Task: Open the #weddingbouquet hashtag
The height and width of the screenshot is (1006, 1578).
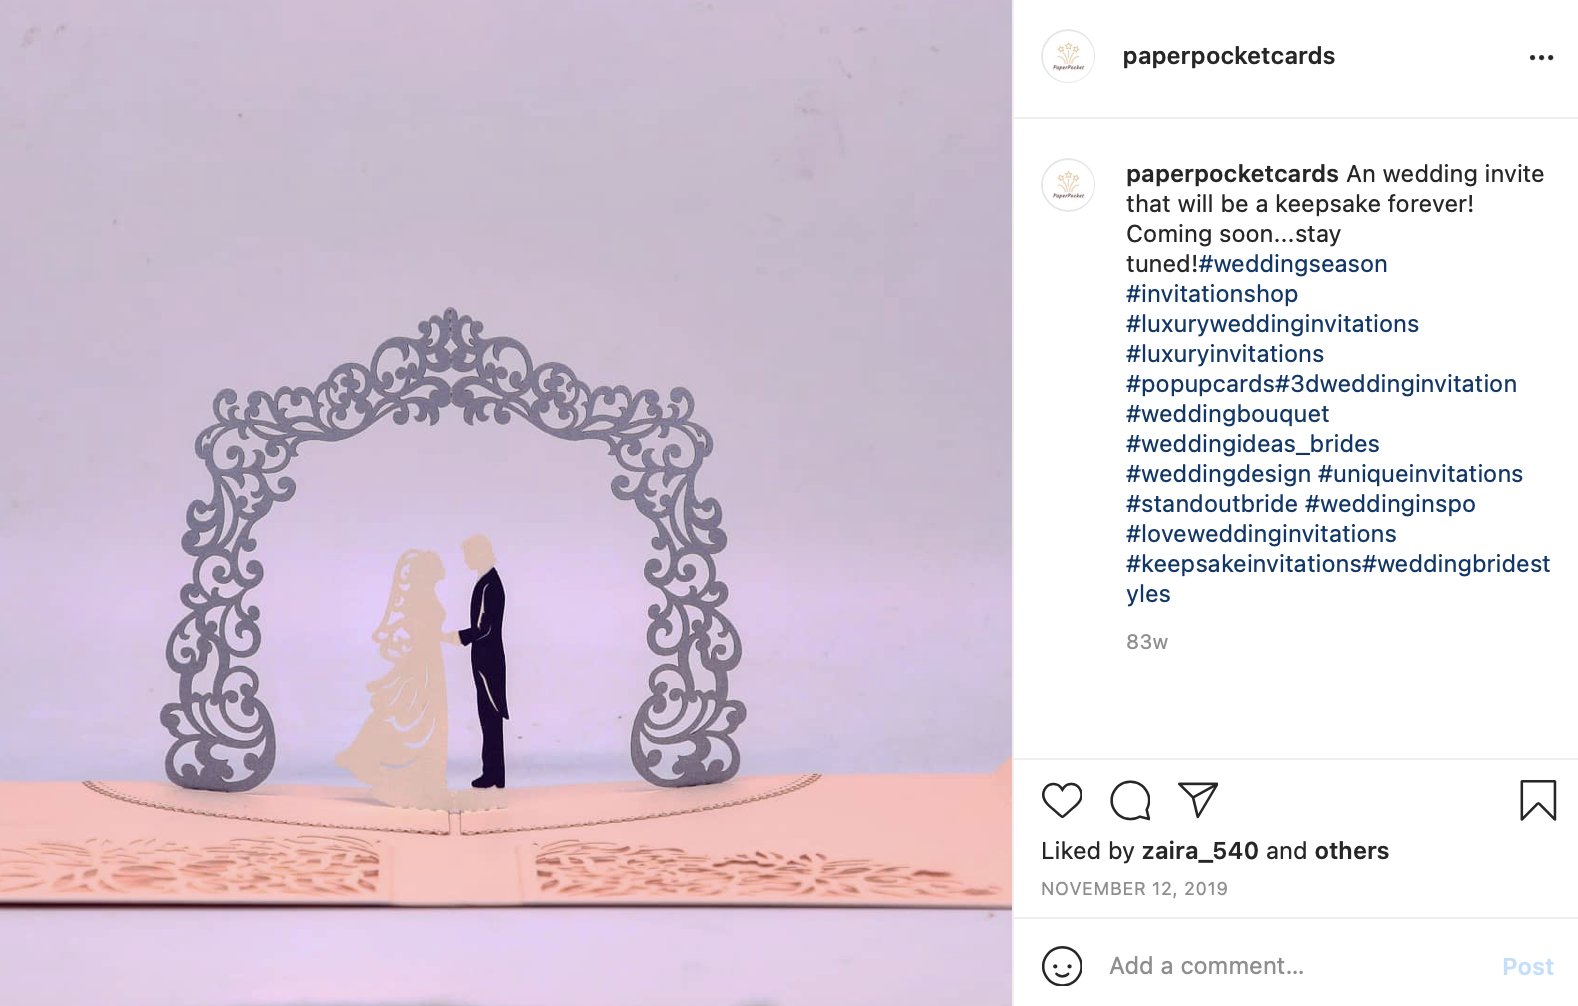Action: click(x=1228, y=414)
